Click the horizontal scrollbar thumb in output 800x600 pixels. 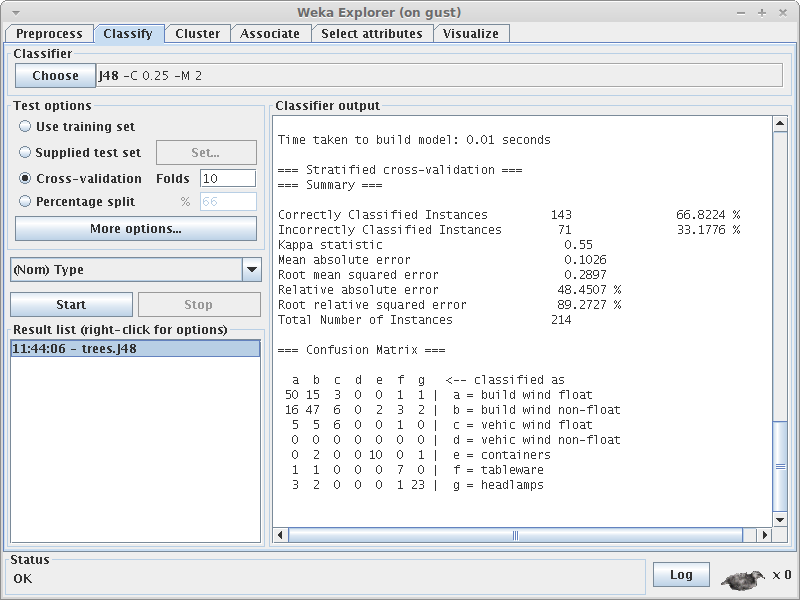coord(515,535)
